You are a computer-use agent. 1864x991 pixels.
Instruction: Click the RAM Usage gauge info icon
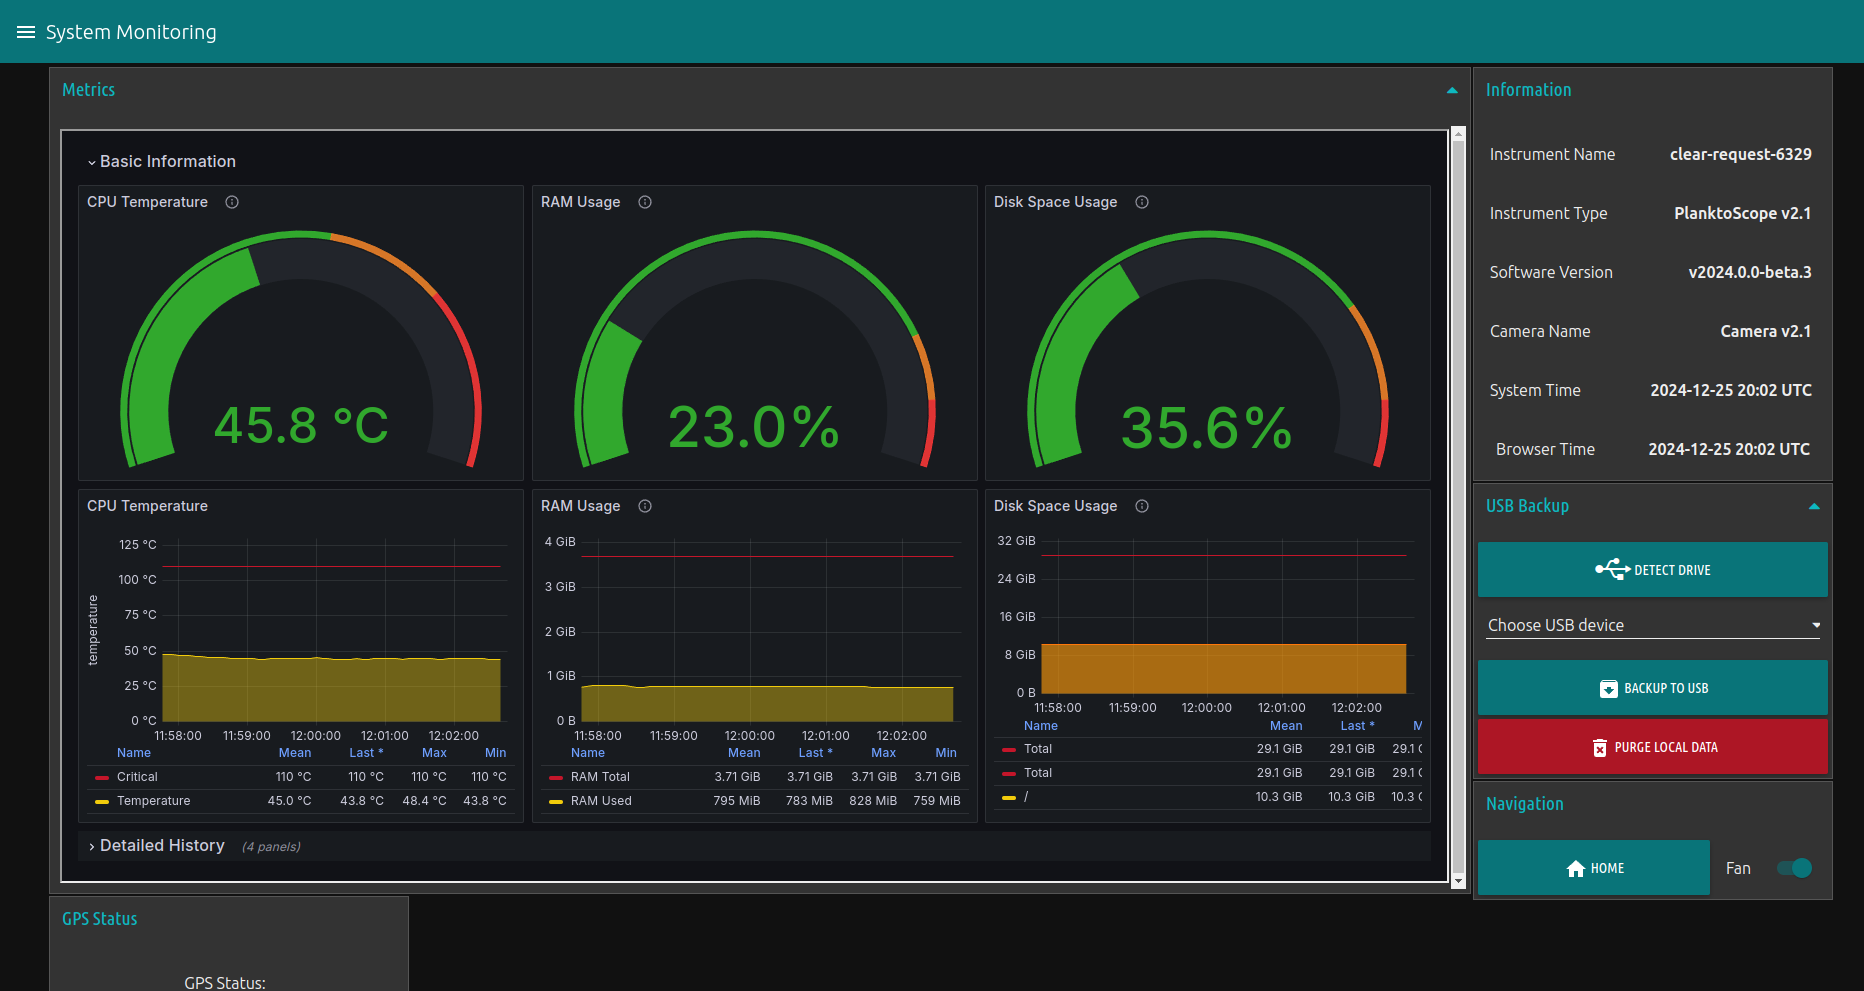click(x=644, y=201)
